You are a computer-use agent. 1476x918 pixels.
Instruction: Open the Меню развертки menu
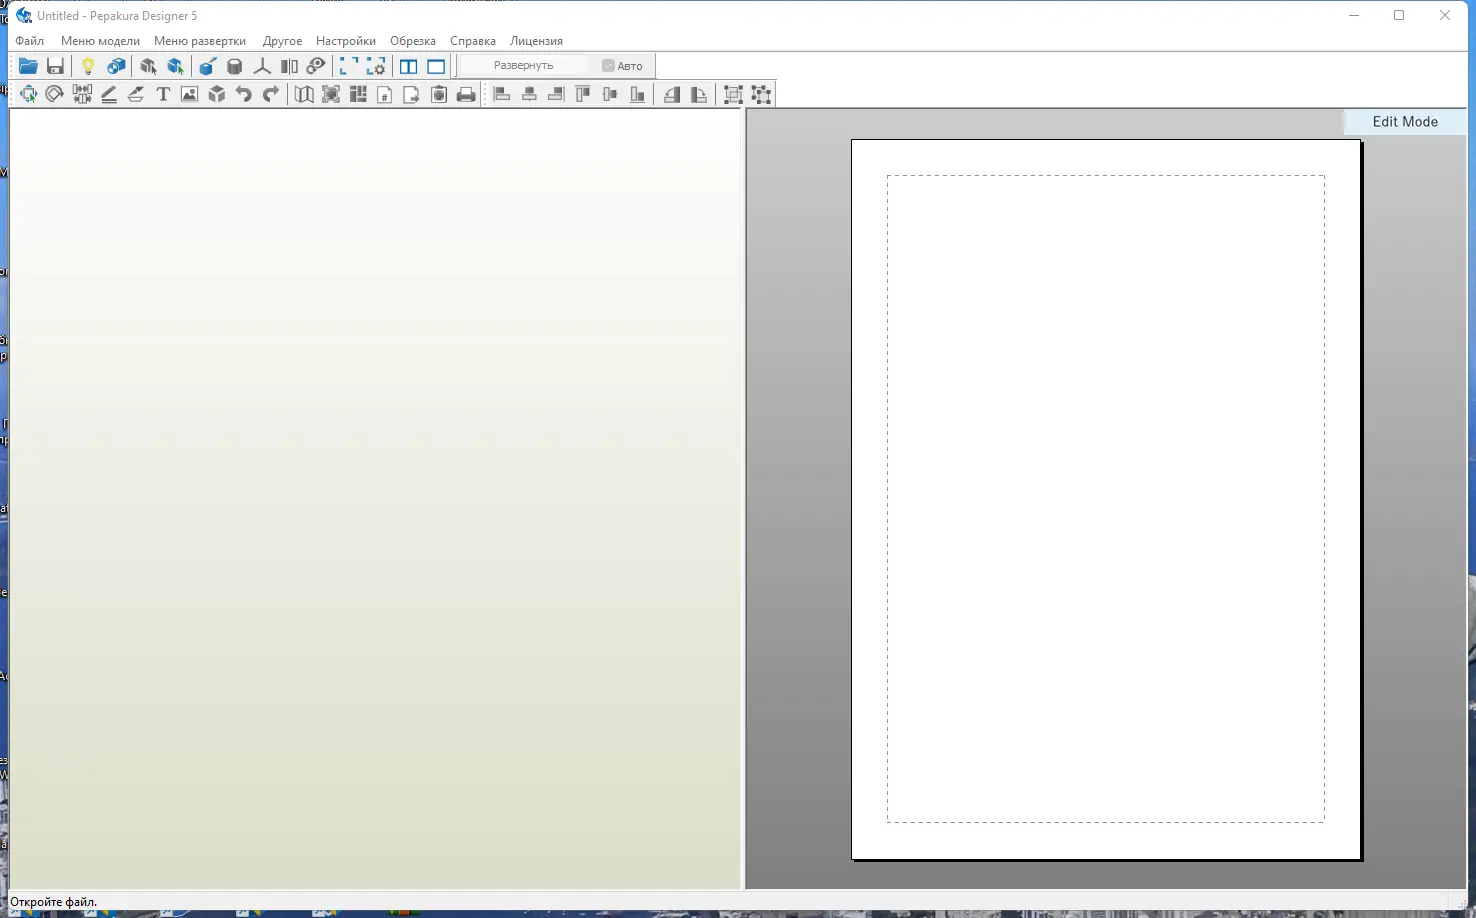200,41
